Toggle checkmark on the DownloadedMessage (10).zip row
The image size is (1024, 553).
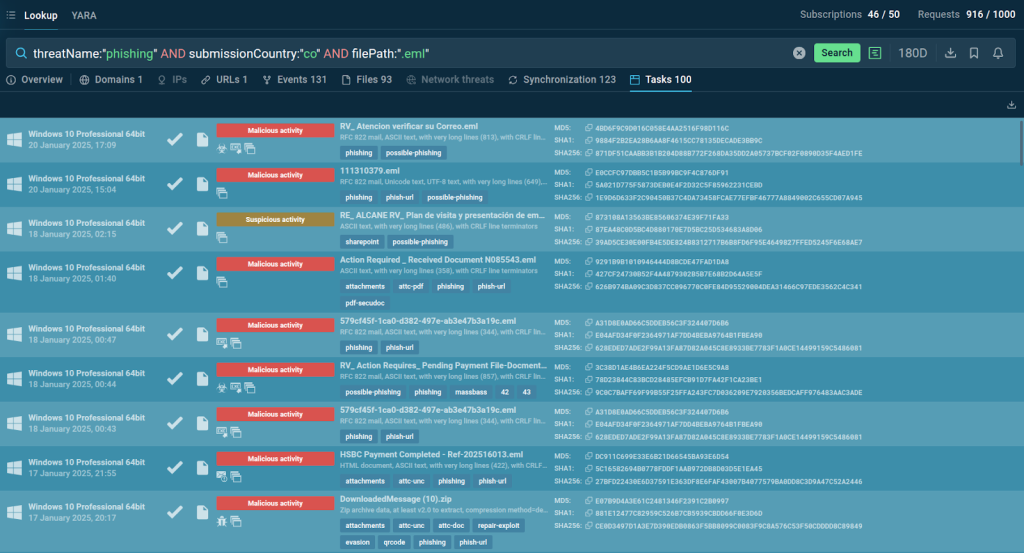click(175, 511)
